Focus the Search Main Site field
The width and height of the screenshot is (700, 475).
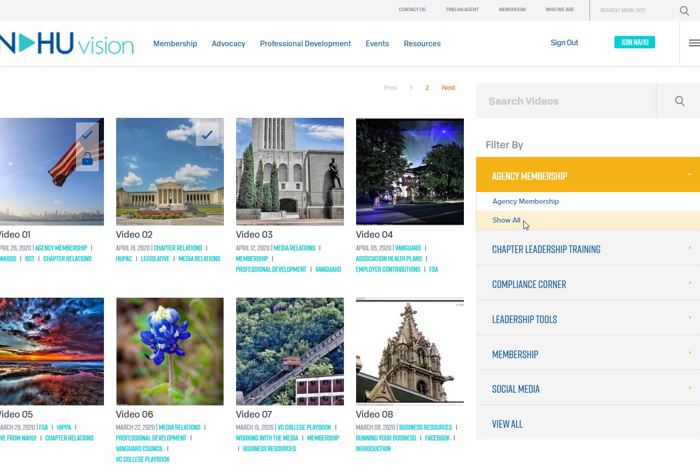click(x=634, y=10)
